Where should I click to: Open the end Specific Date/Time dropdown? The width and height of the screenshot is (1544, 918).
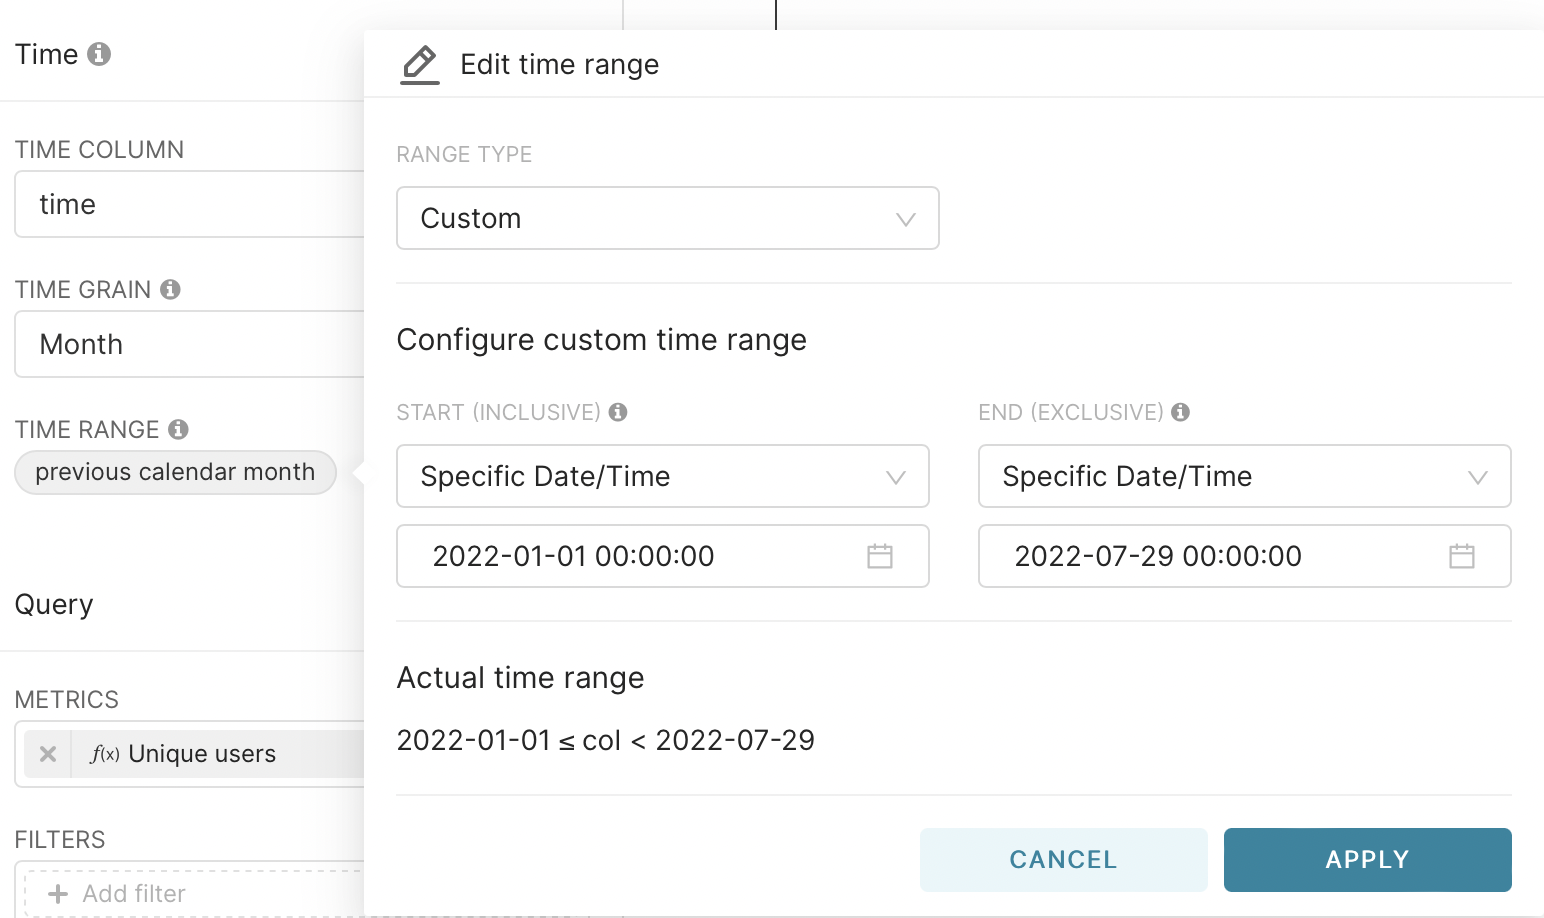coord(1245,476)
